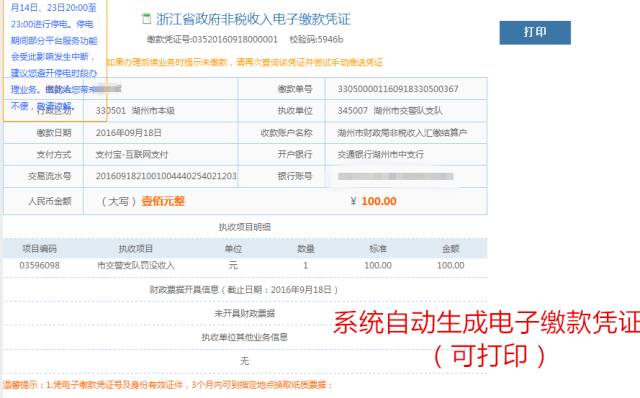Click the 金额 column header
The image size is (640, 398).
coord(451,249)
